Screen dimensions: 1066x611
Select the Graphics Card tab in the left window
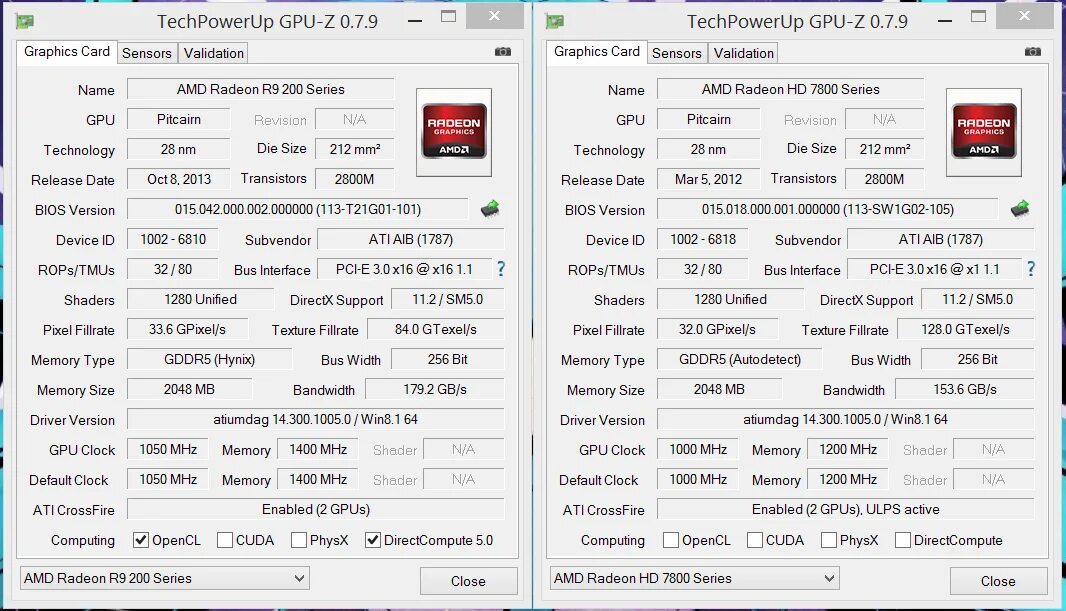[67, 52]
